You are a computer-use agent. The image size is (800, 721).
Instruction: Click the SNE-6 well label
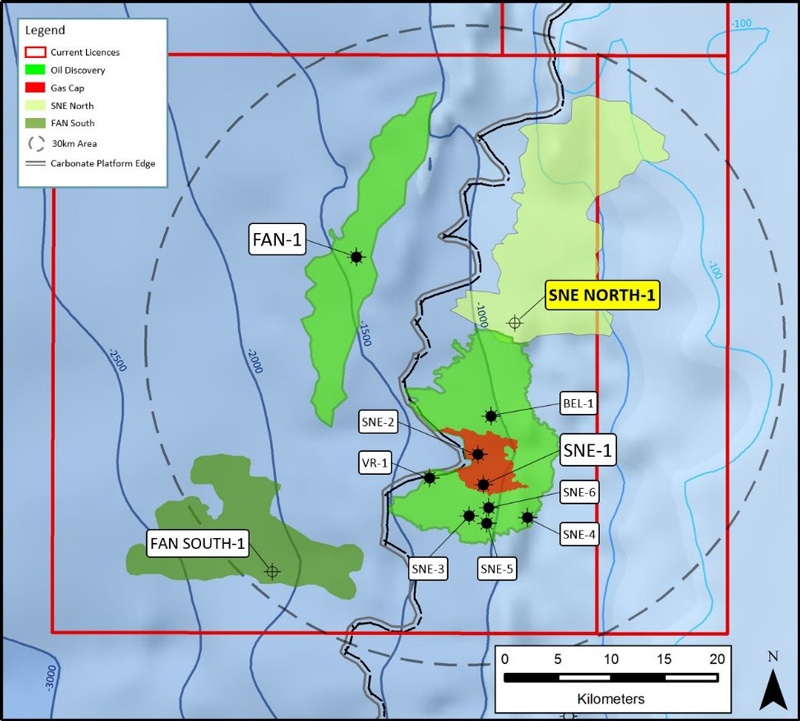pyautogui.click(x=579, y=492)
